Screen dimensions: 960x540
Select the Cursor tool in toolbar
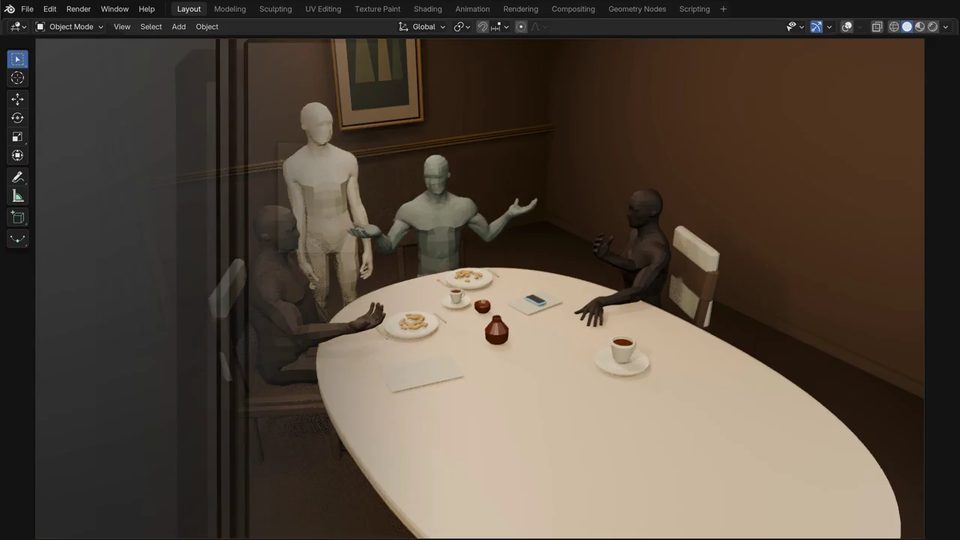point(17,78)
